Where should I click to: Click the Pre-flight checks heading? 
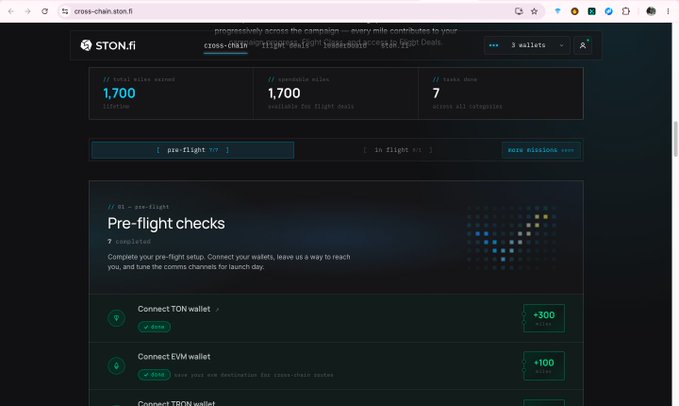pos(166,223)
